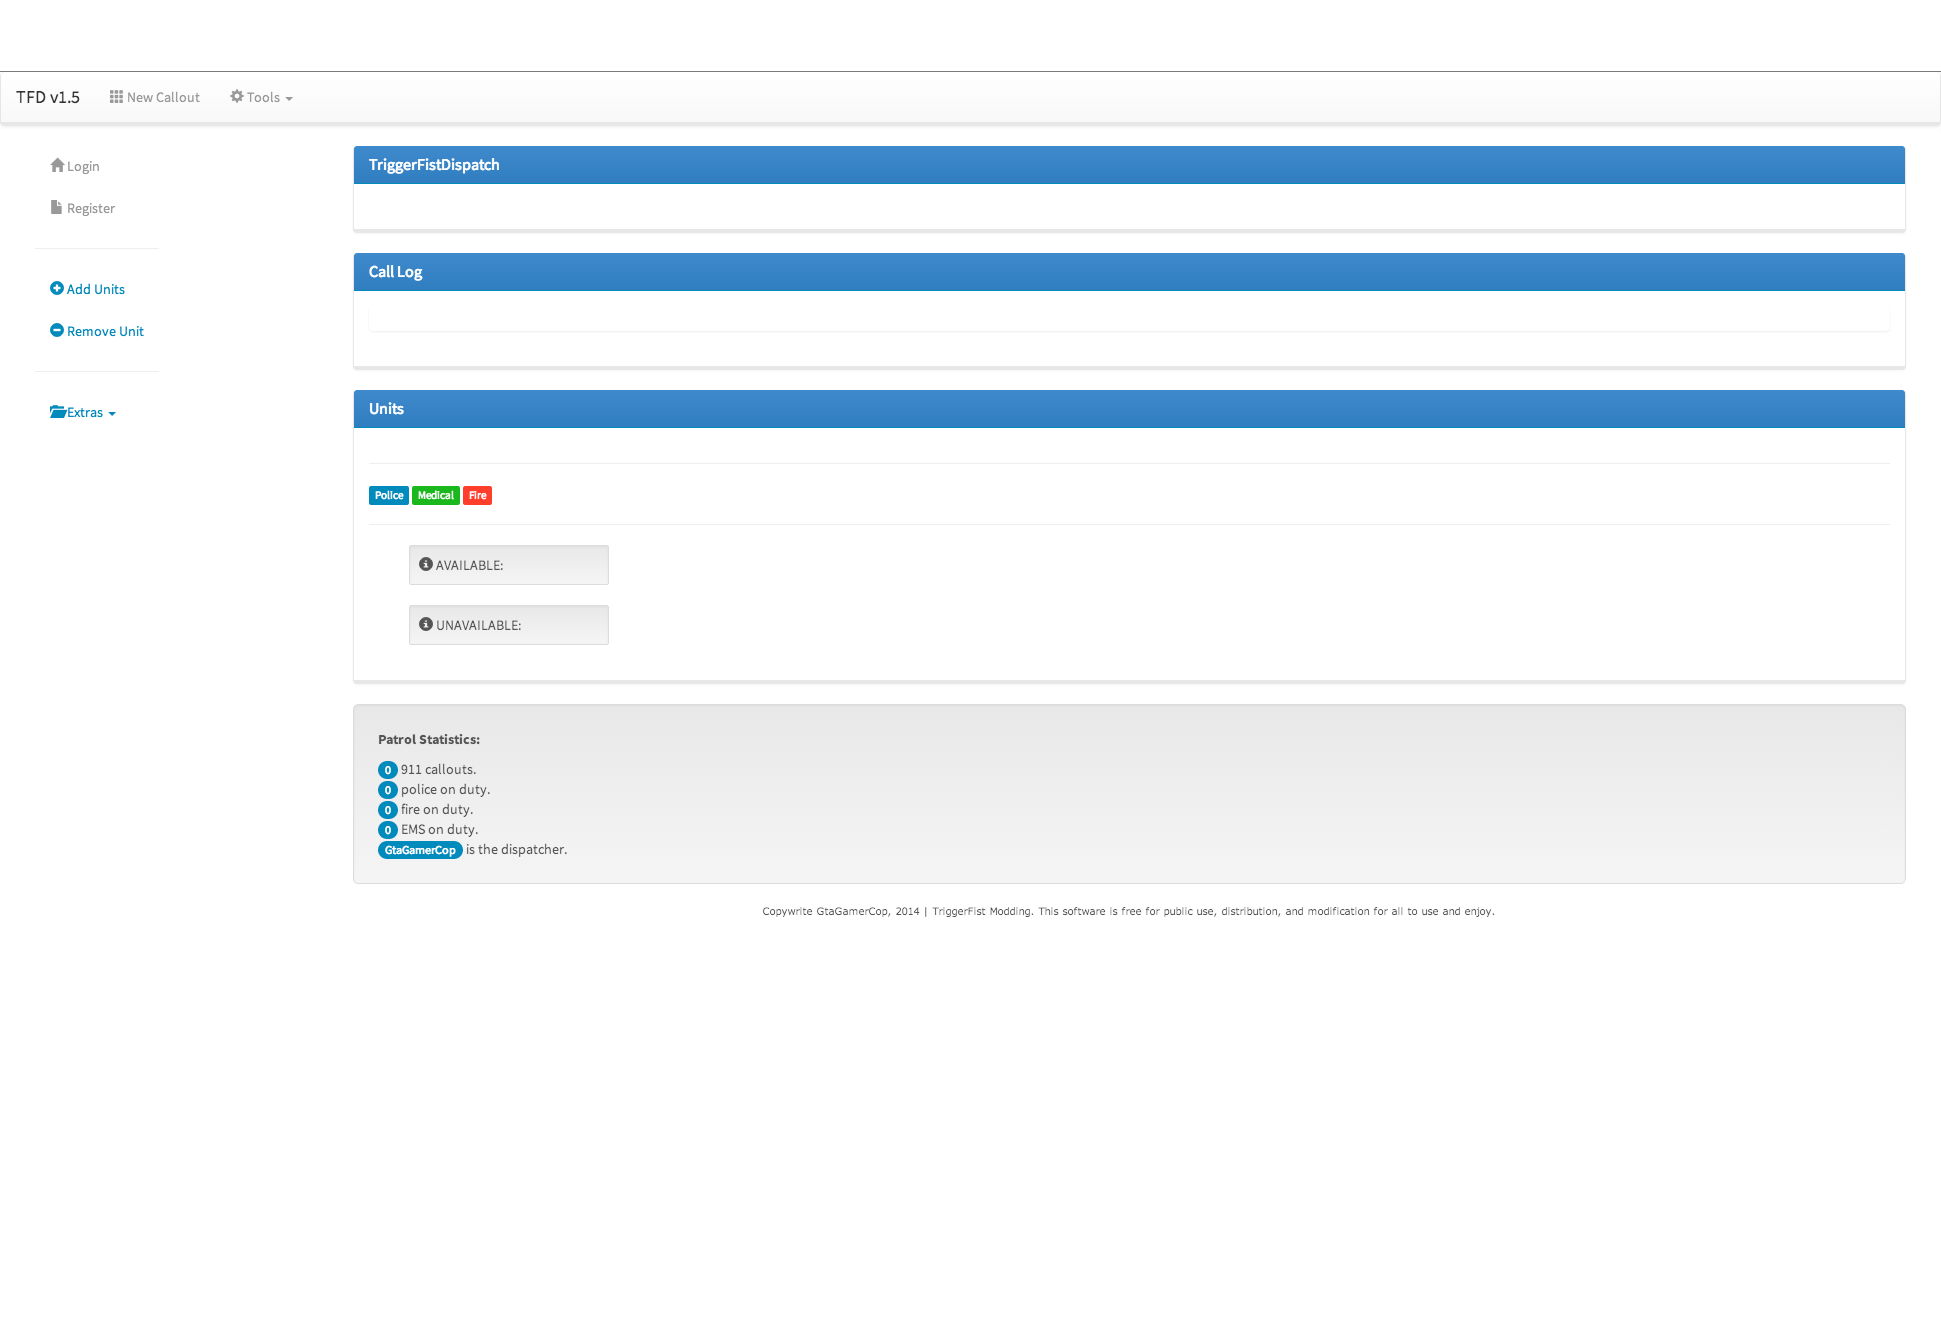Click the folder icon next to Extras
The height and width of the screenshot is (1327, 1941).
pos(58,412)
